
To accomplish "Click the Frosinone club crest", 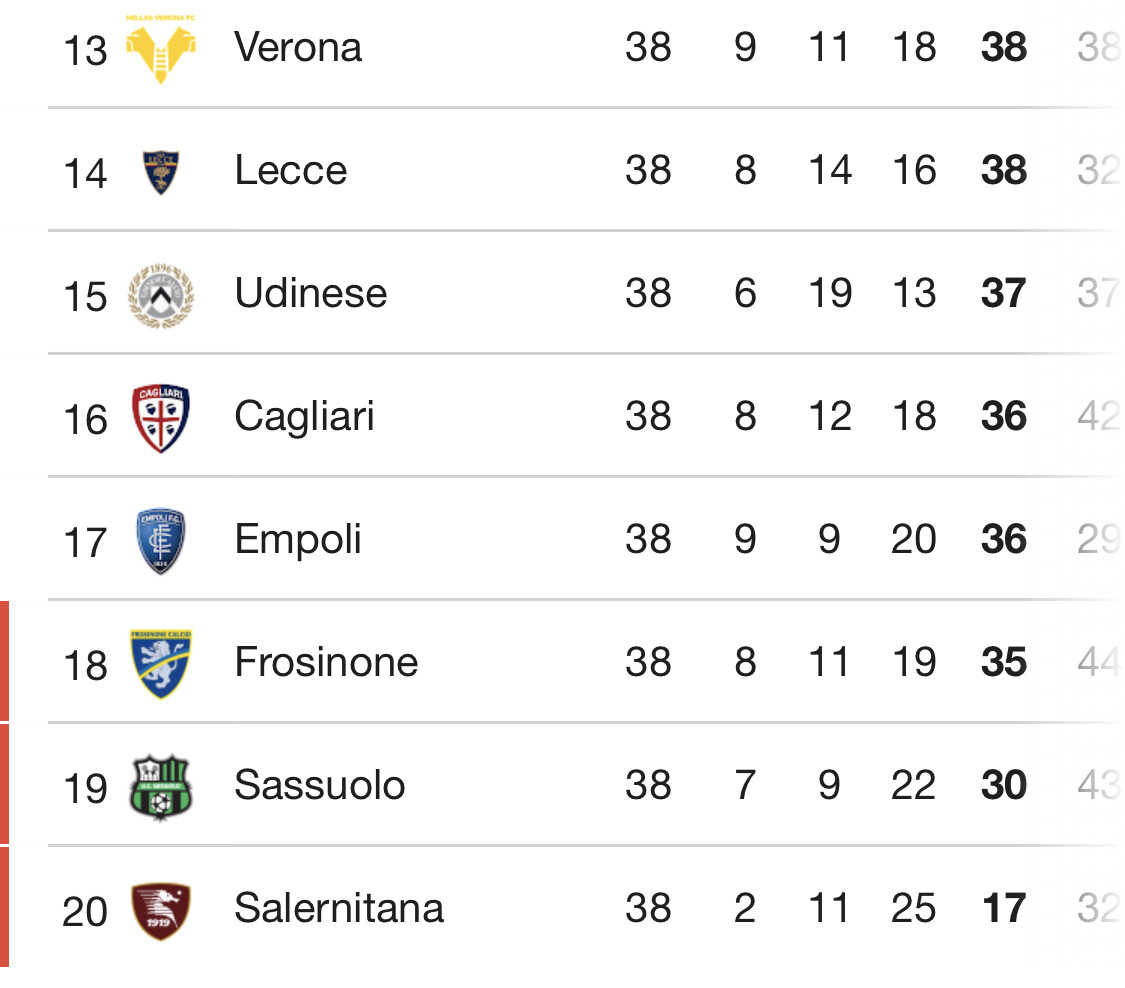I will 161,664.
